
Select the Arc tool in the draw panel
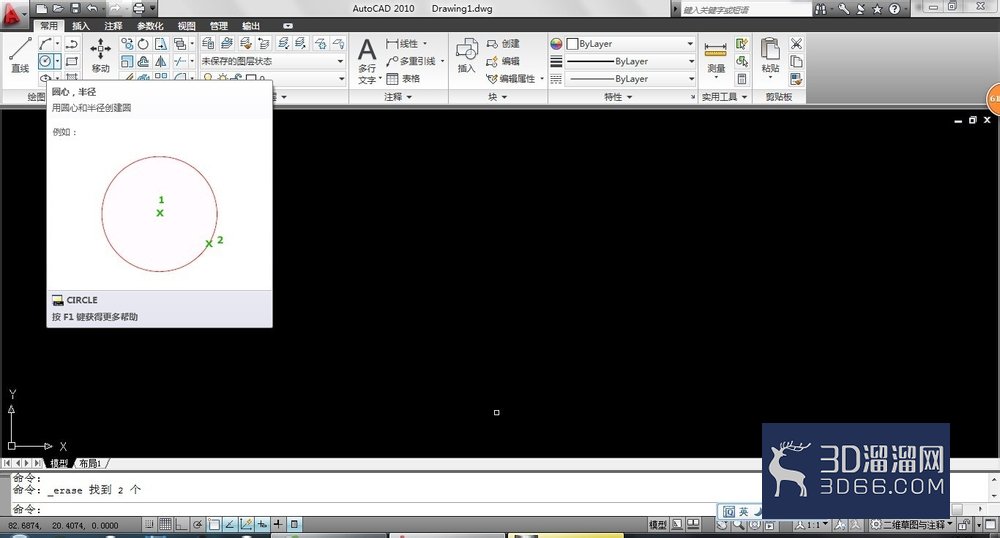(x=45, y=43)
